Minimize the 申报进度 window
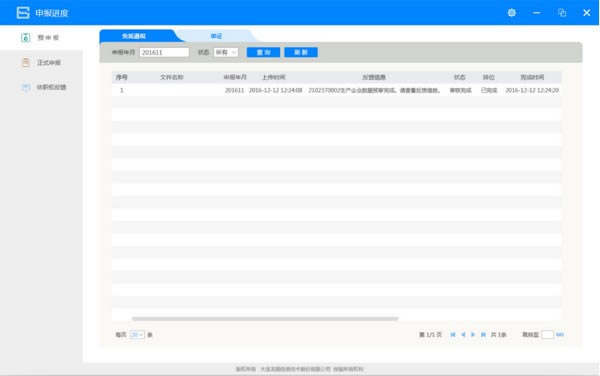The image size is (600, 376). coord(536,13)
